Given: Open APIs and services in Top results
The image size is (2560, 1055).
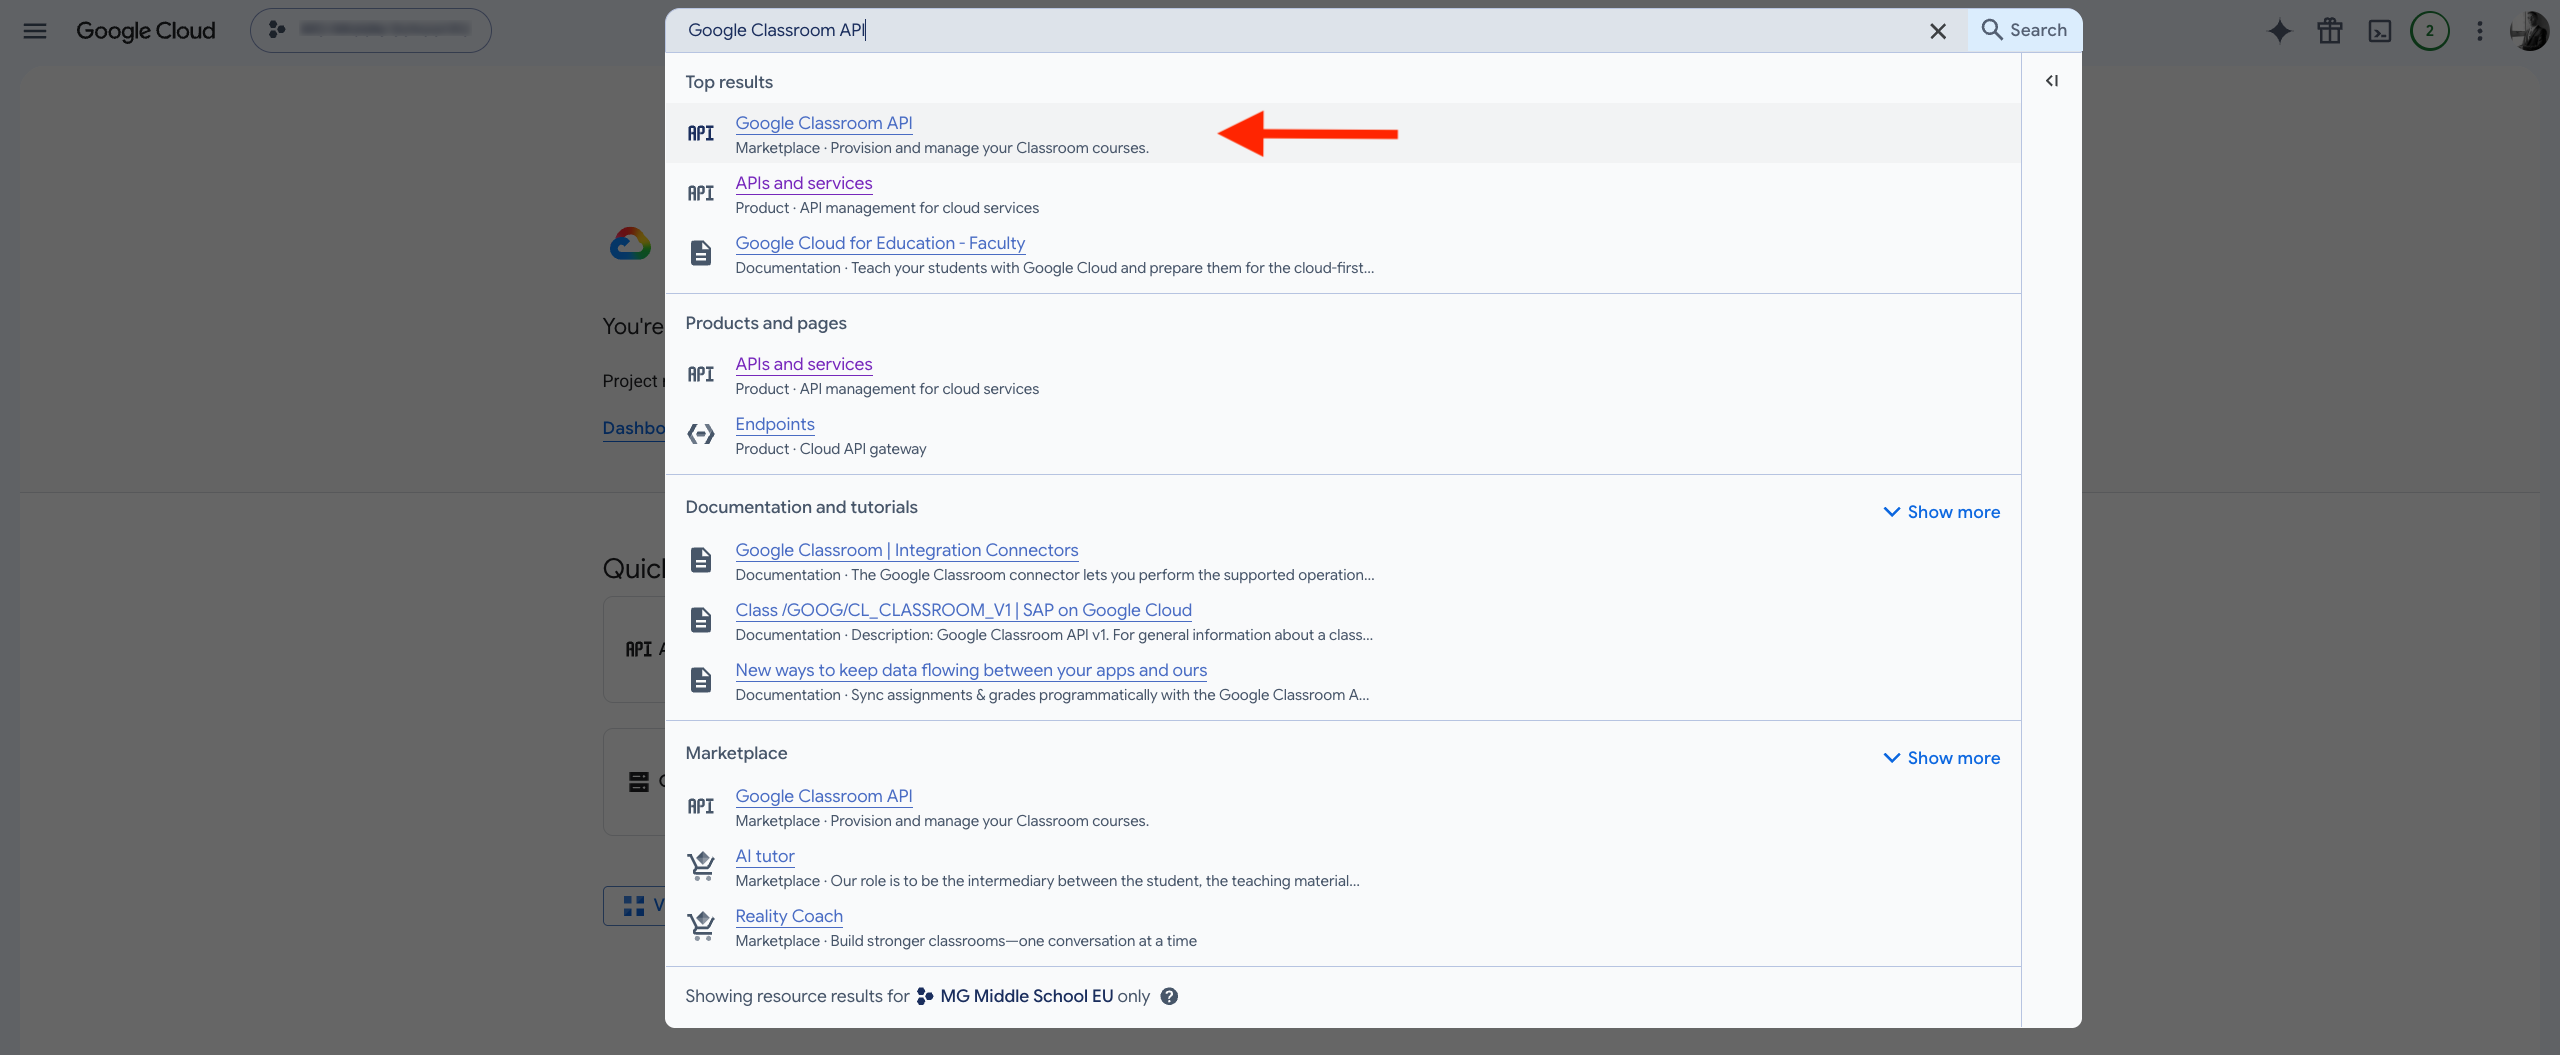Looking at the screenshot, I should 803,183.
